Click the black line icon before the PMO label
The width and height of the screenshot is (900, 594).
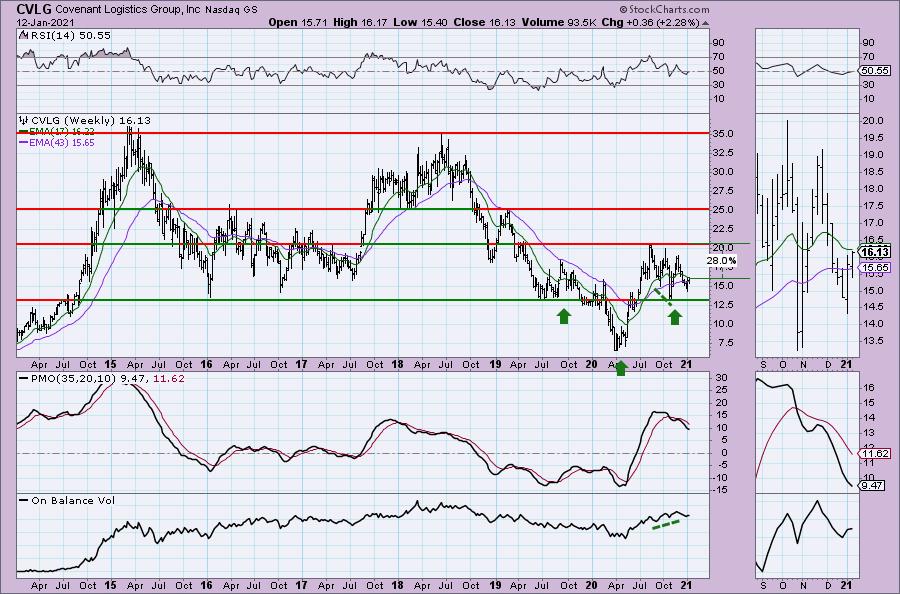pos(24,379)
